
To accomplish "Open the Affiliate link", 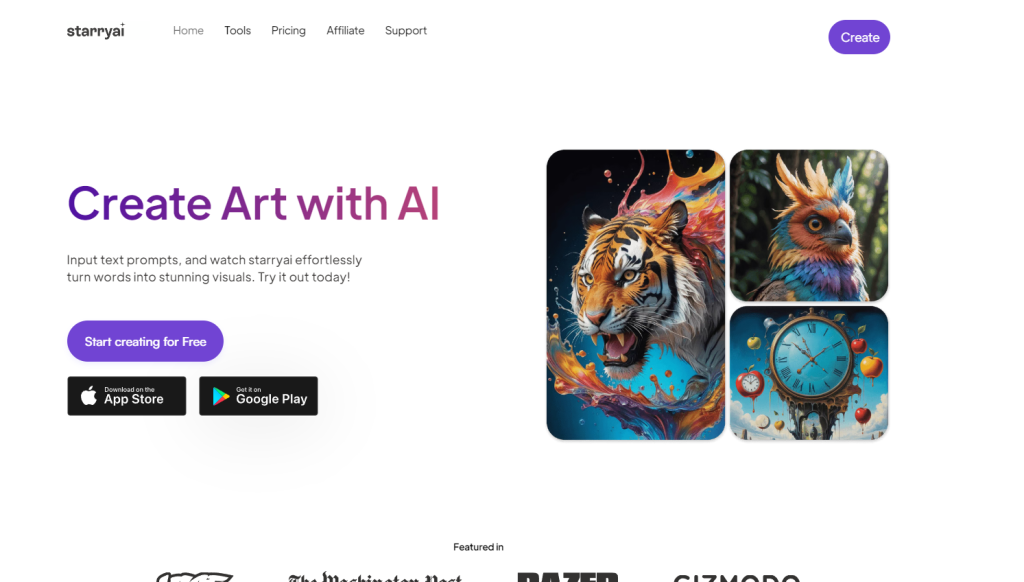I will click(x=345, y=31).
